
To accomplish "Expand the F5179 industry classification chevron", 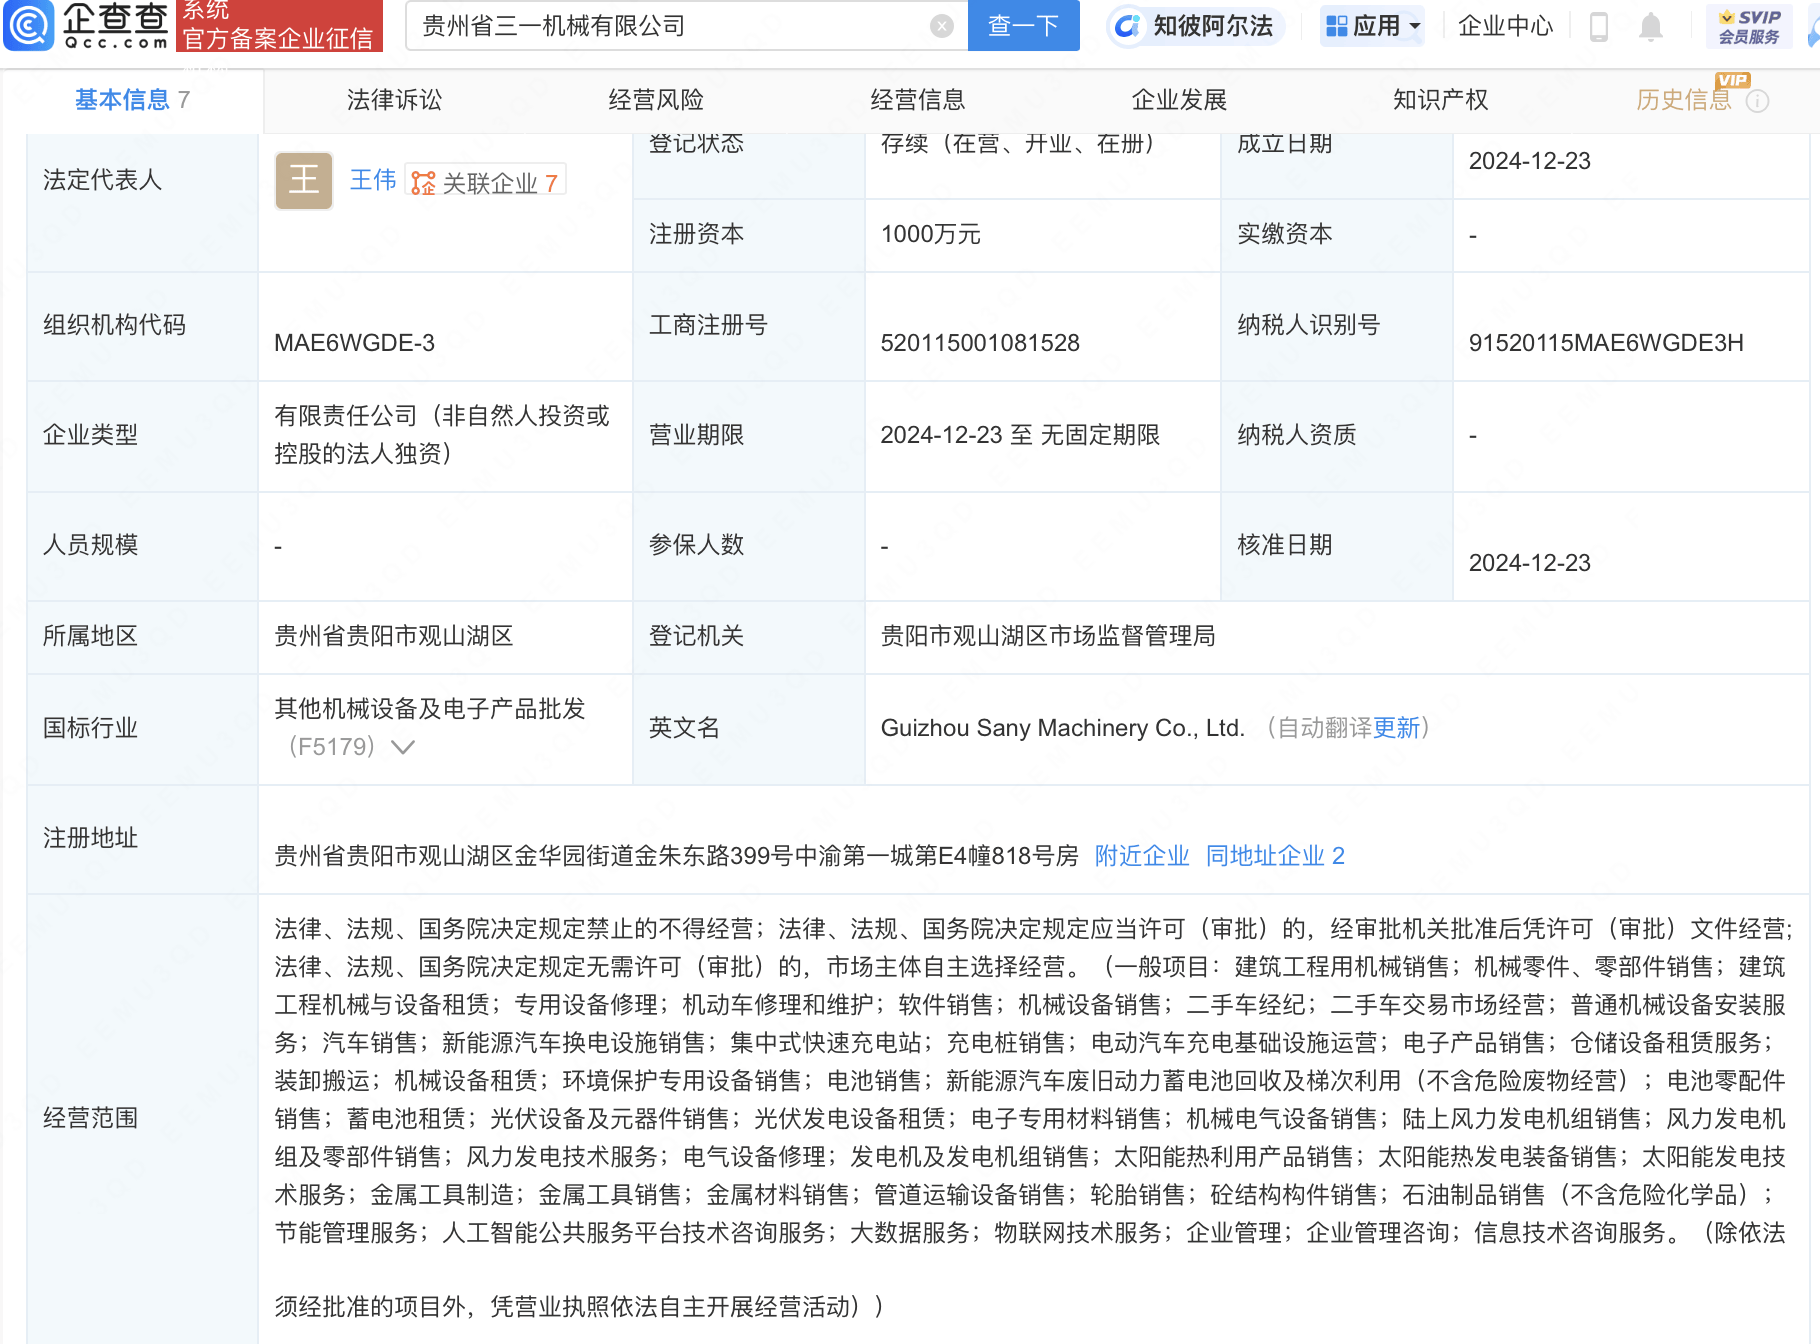I will (x=402, y=747).
